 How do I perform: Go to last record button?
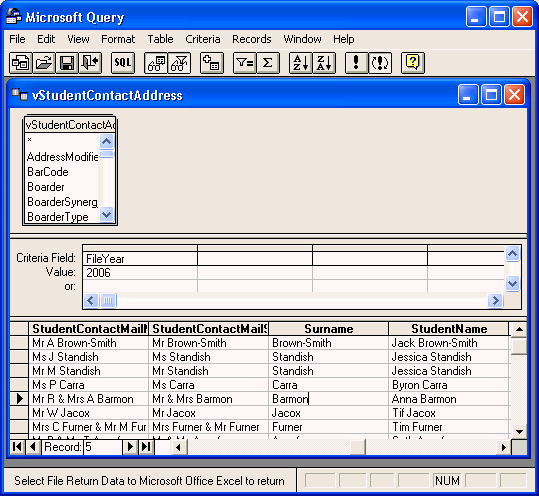(147, 447)
